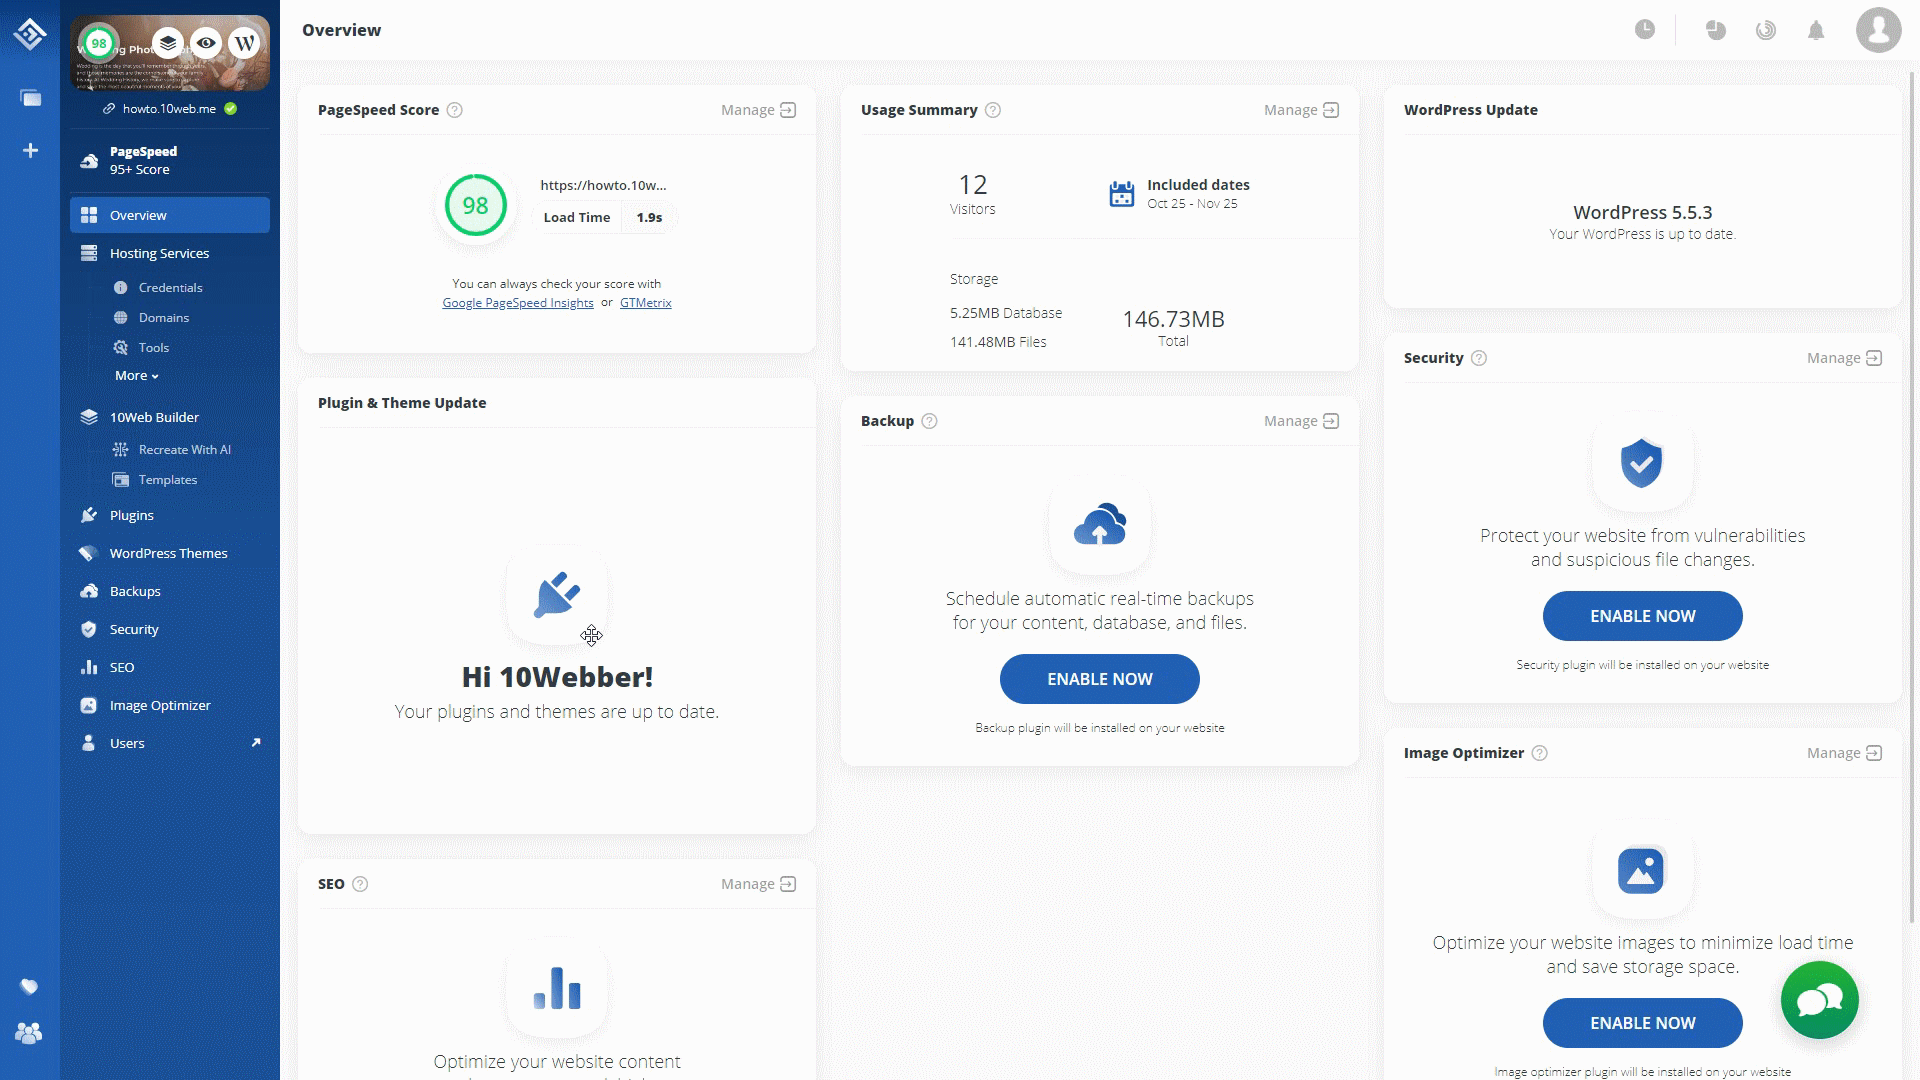The width and height of the screenshot is (1920, 1080).
Task: Click the add website plus icon
Action: point(31,151)
